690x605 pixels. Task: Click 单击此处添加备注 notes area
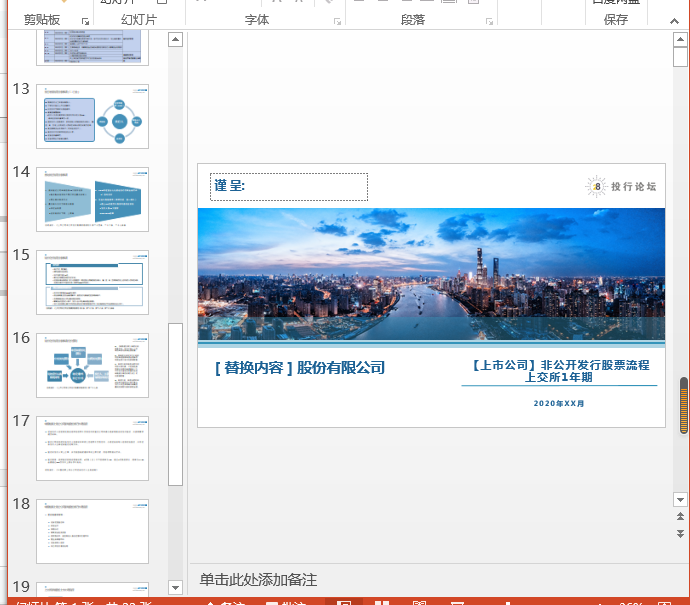click(x=258, y=580)
